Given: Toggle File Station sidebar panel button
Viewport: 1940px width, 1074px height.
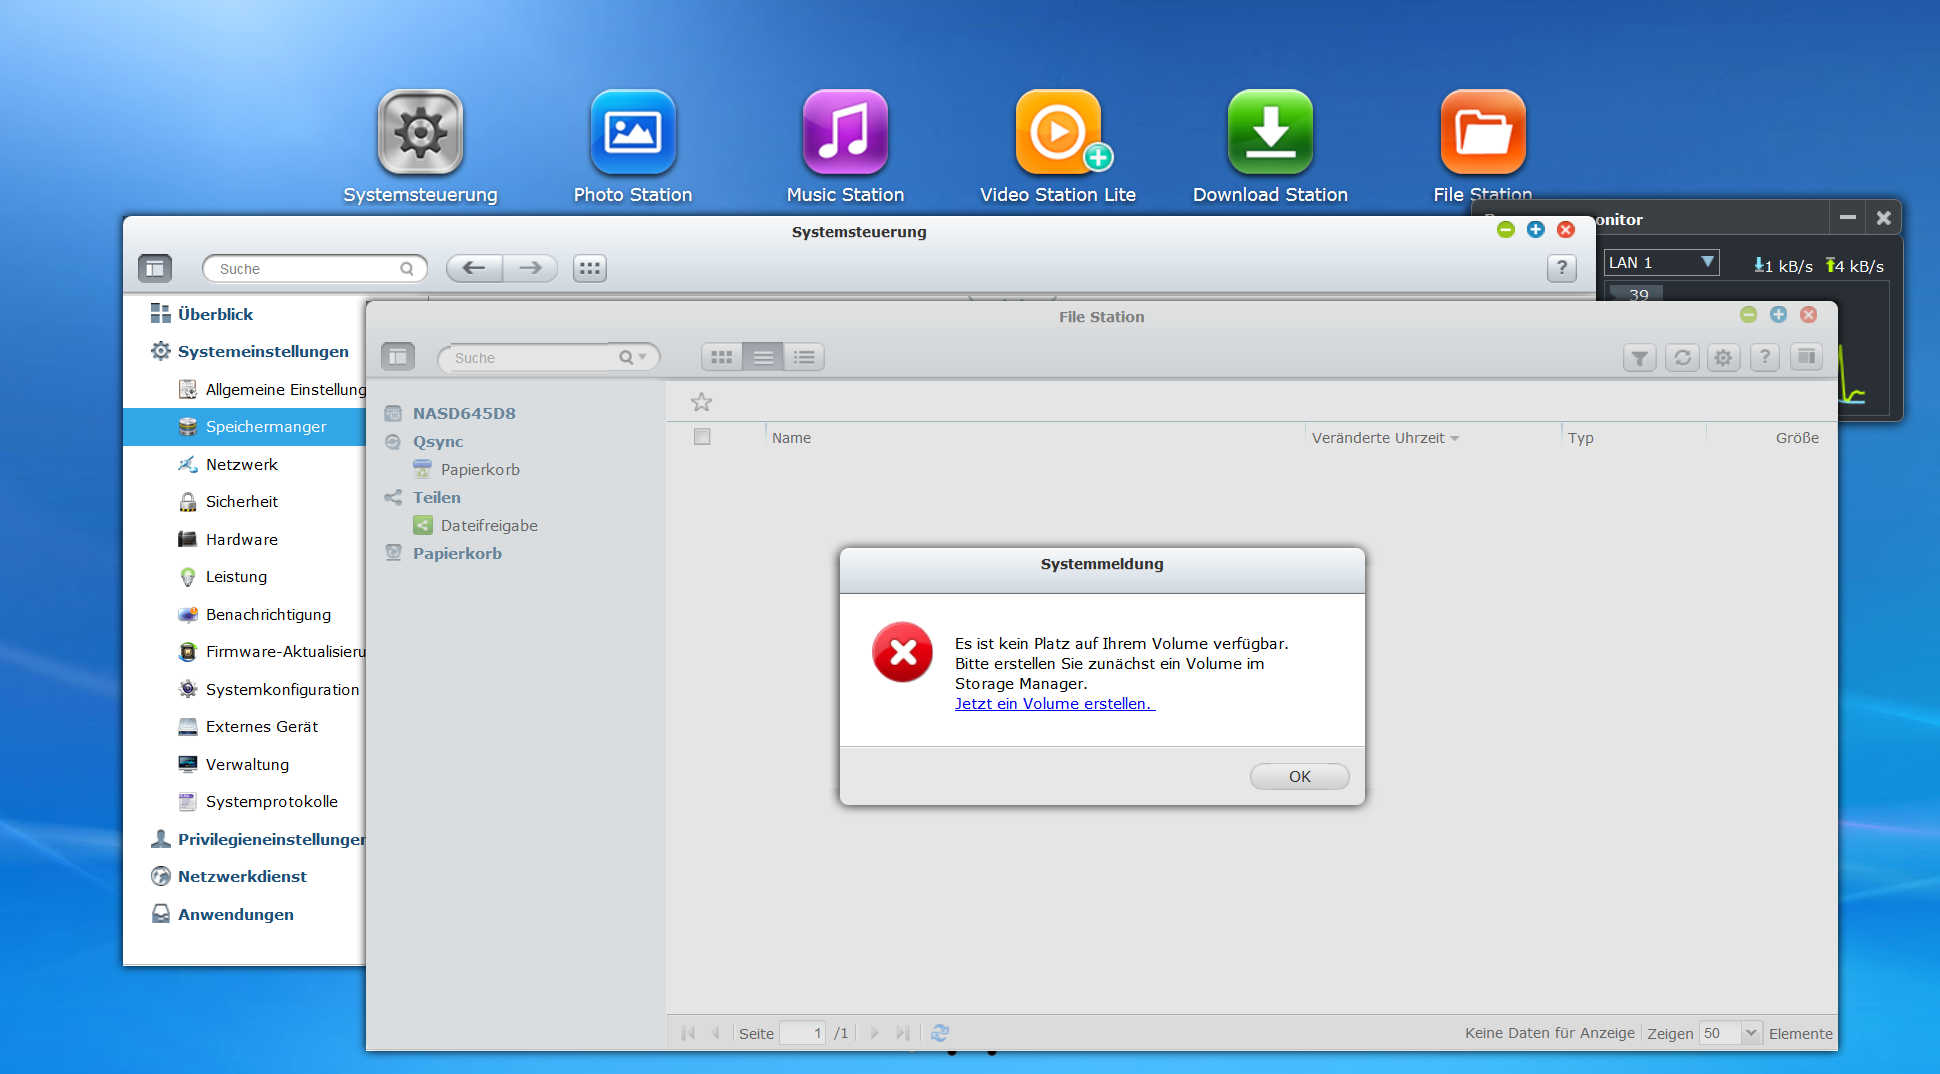Looking at the screenshot, I should tap(398, 356).
